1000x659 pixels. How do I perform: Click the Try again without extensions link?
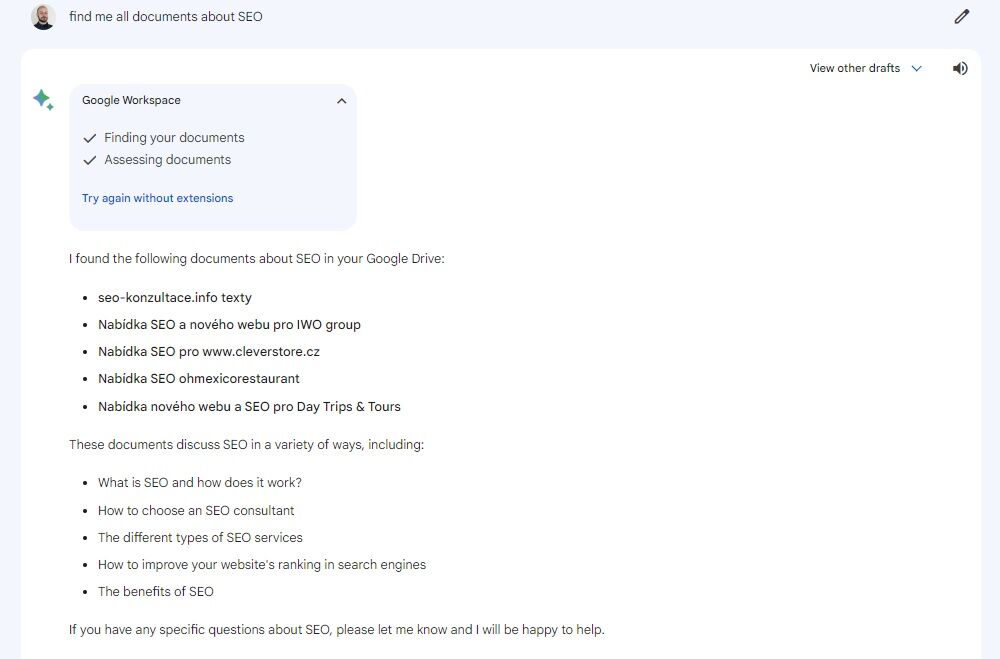[x=157, y=198]
